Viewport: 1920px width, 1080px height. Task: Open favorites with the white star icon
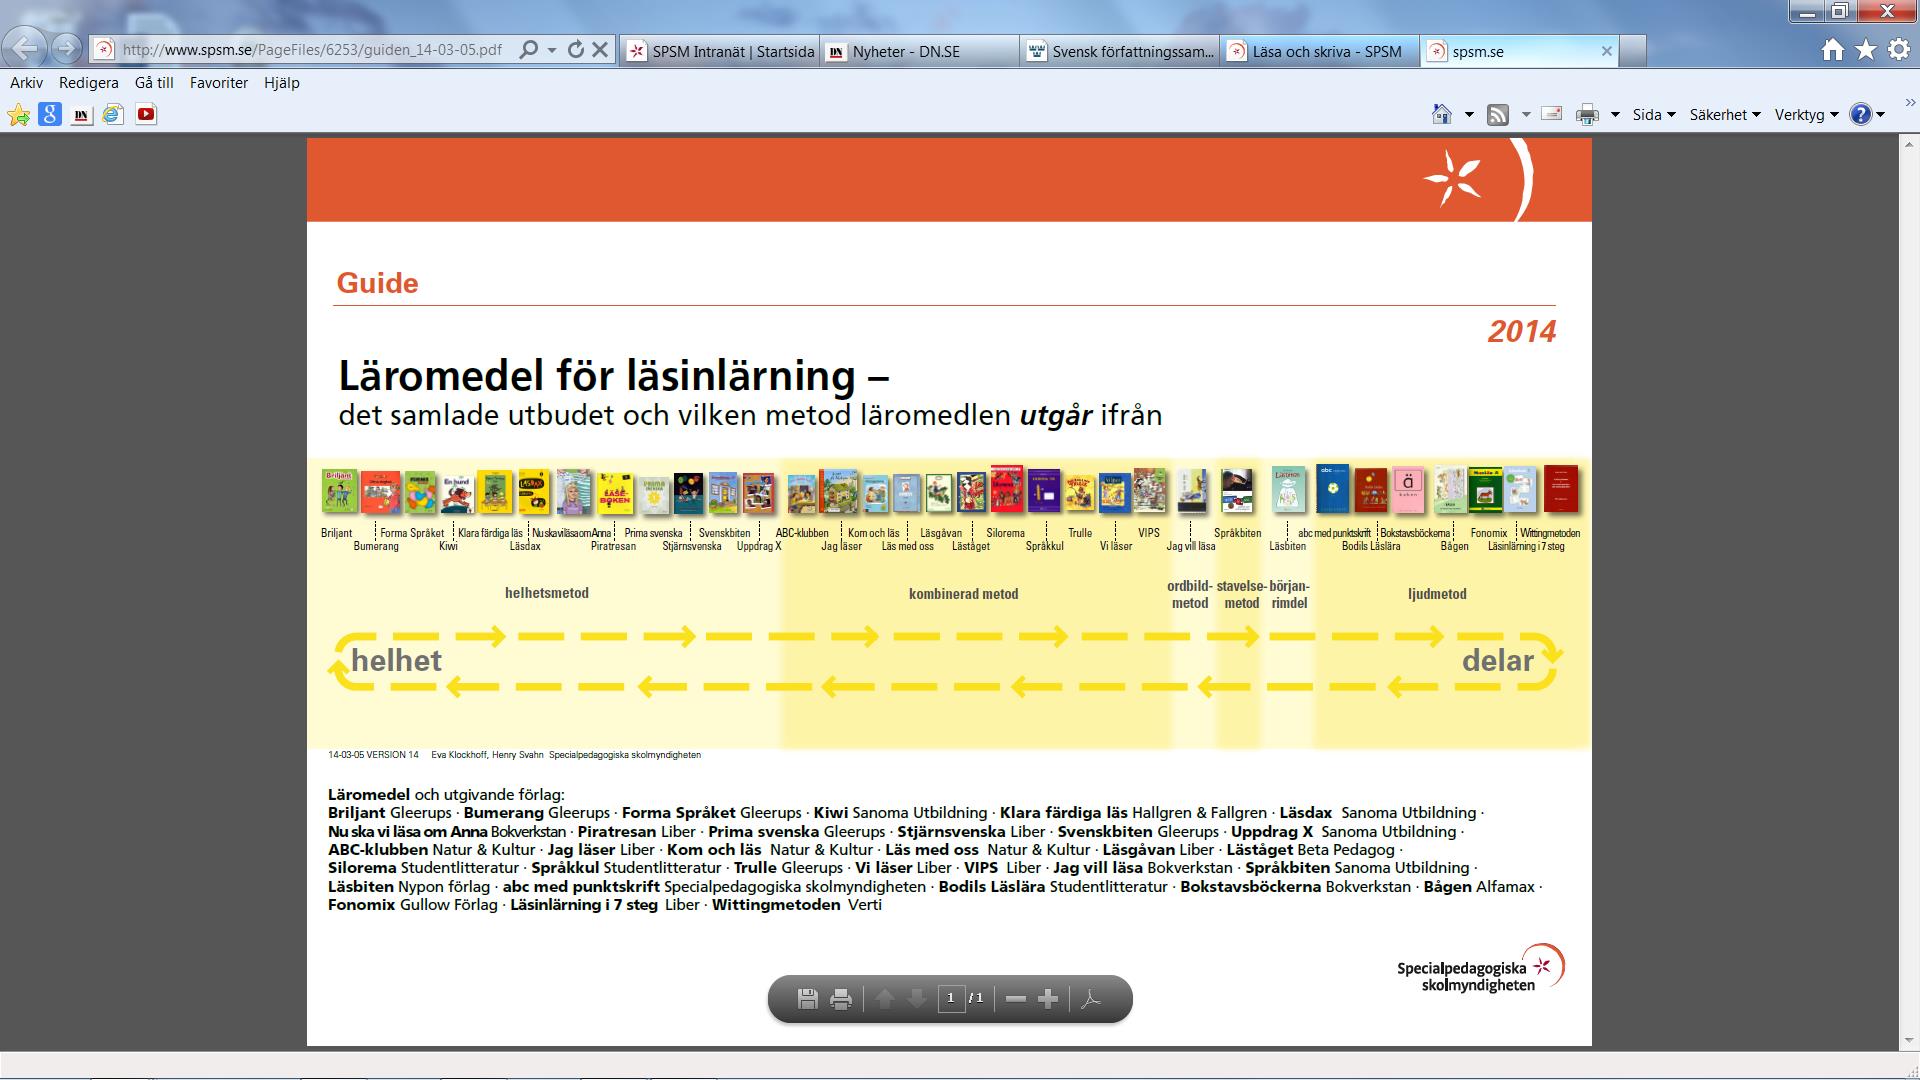coord(1866,50)
